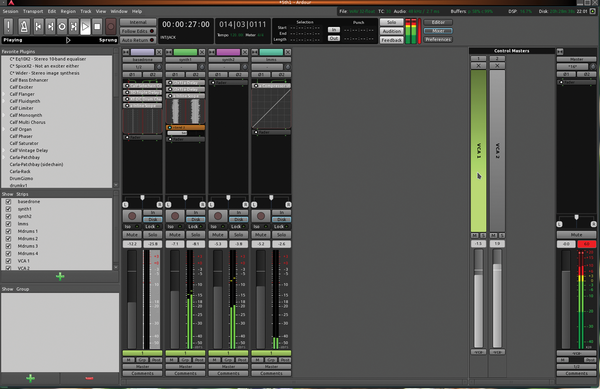Open the Post meter point on basedrone strip

point(156,360)
